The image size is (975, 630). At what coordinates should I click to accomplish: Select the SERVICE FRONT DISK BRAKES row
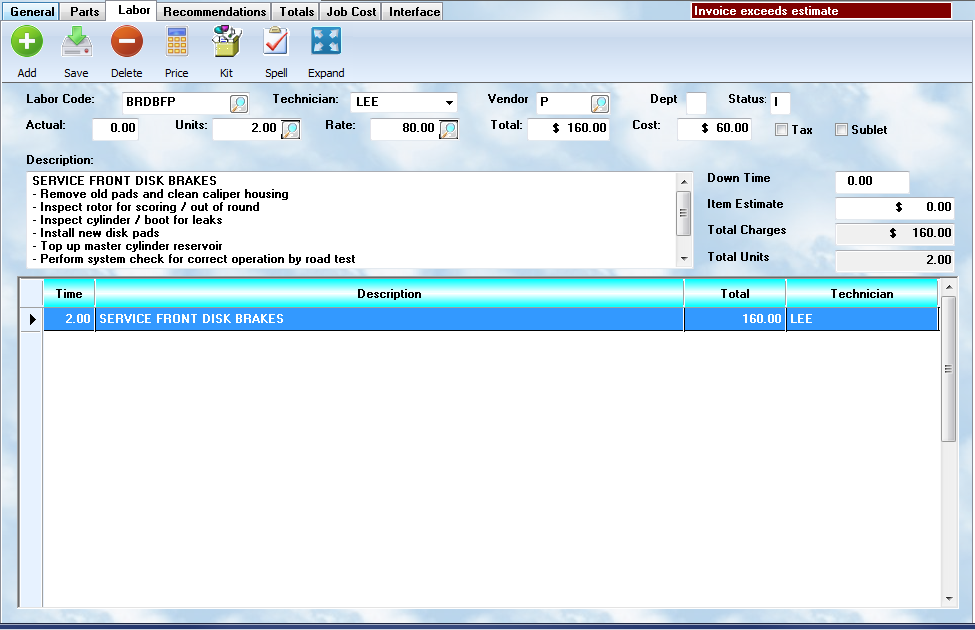390,319
